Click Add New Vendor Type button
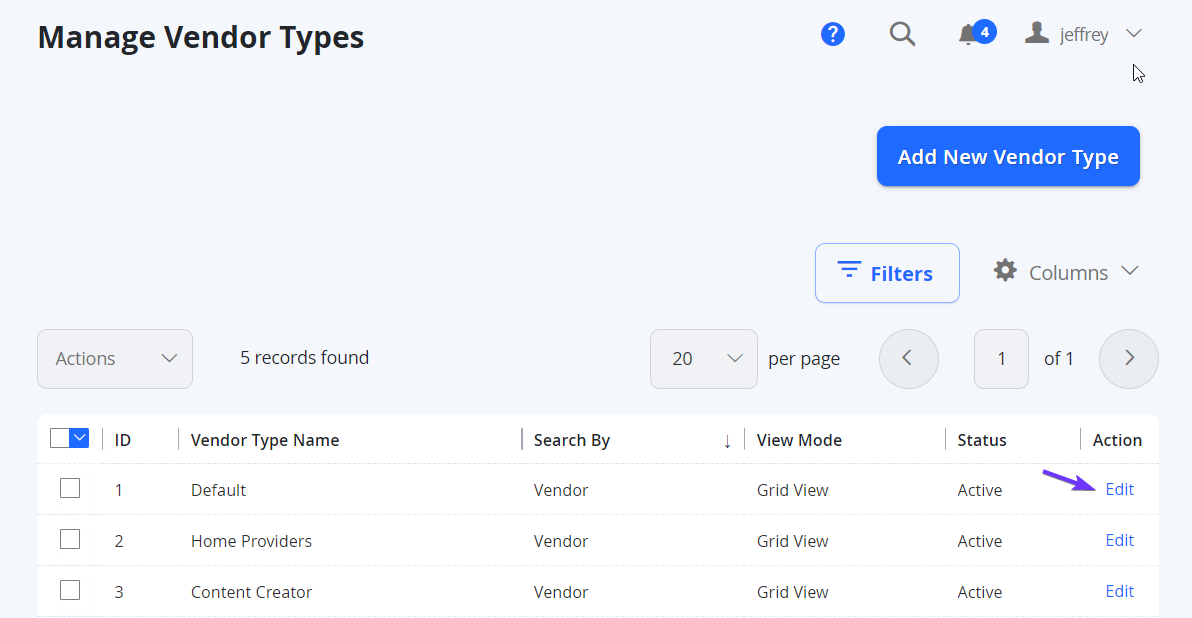The image size is (1192, 618). pyautogui.click(x=1008, y=157)
